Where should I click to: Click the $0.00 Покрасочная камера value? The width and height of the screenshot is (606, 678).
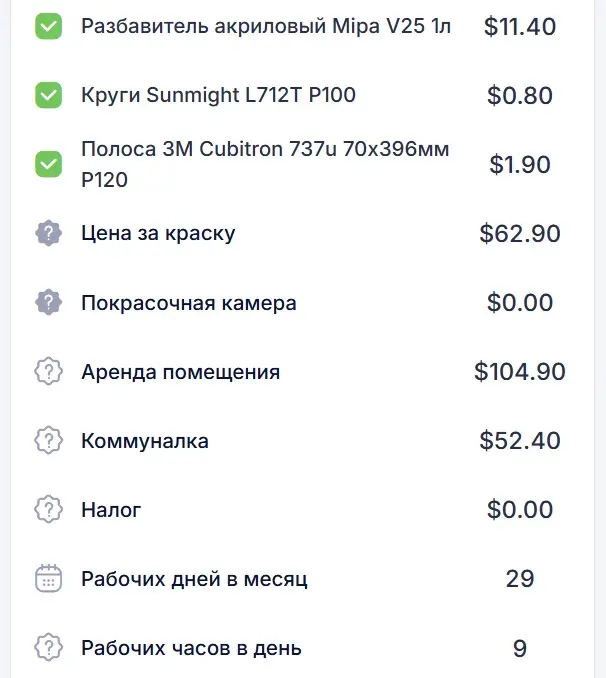pyautogui.click(x=519, y=302)
